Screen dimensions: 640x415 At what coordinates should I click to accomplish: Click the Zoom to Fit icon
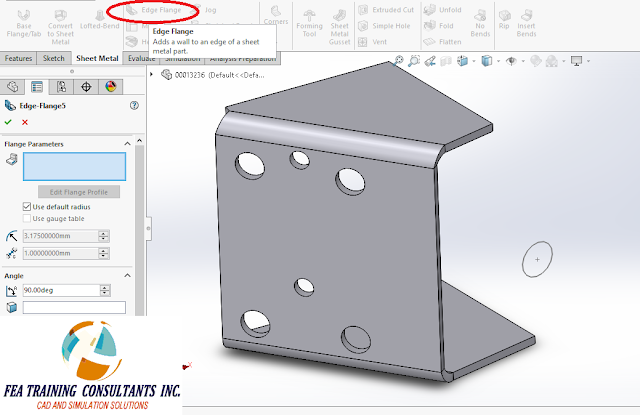pos(398,61)
